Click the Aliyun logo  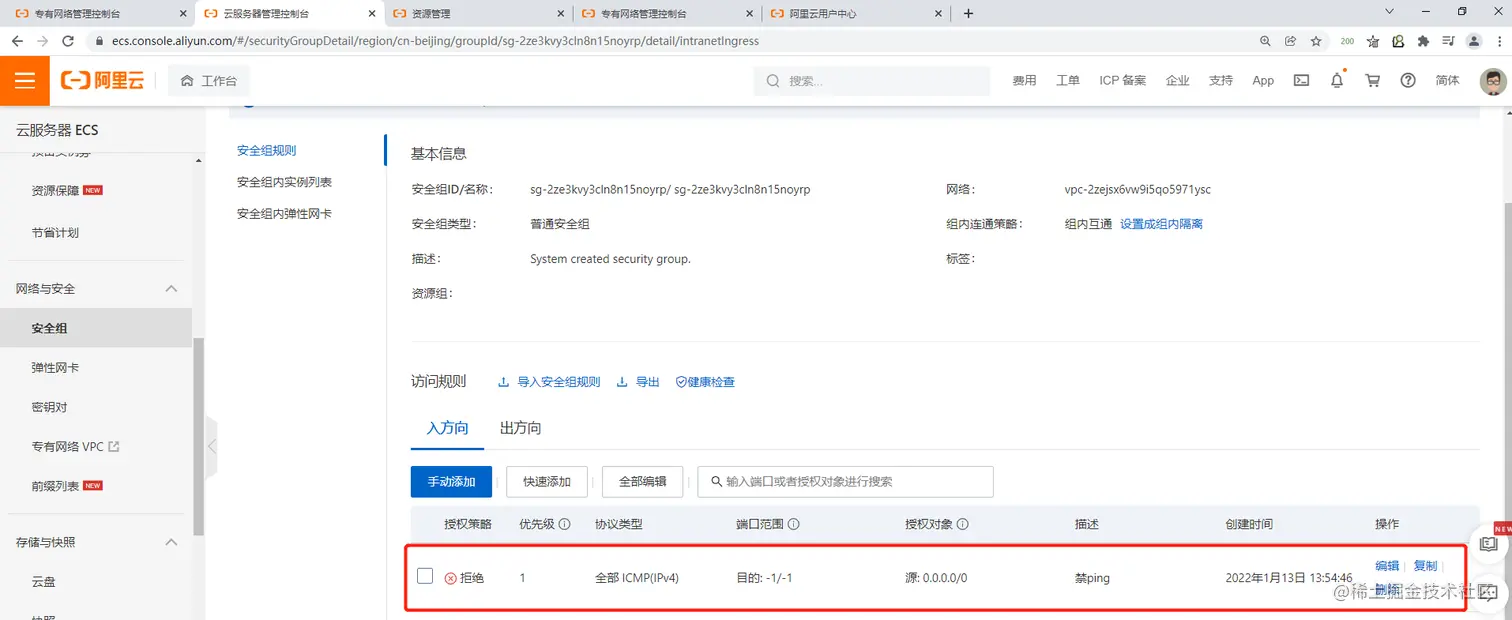point(102,81)
